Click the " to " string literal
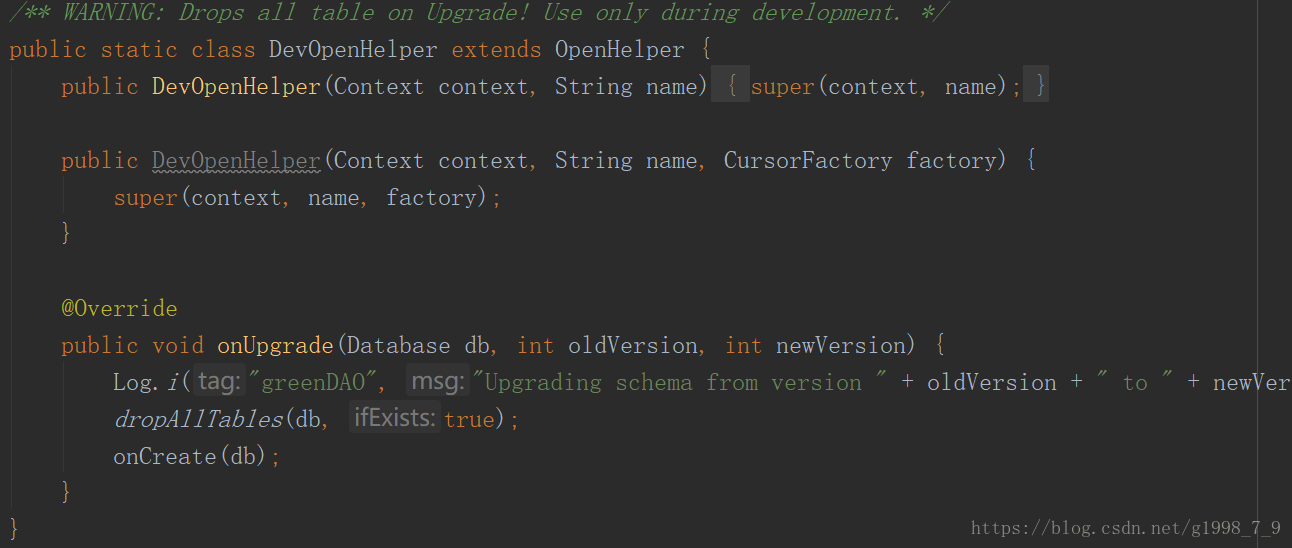Screen dimensions: 1292x548 [1134, 383]
